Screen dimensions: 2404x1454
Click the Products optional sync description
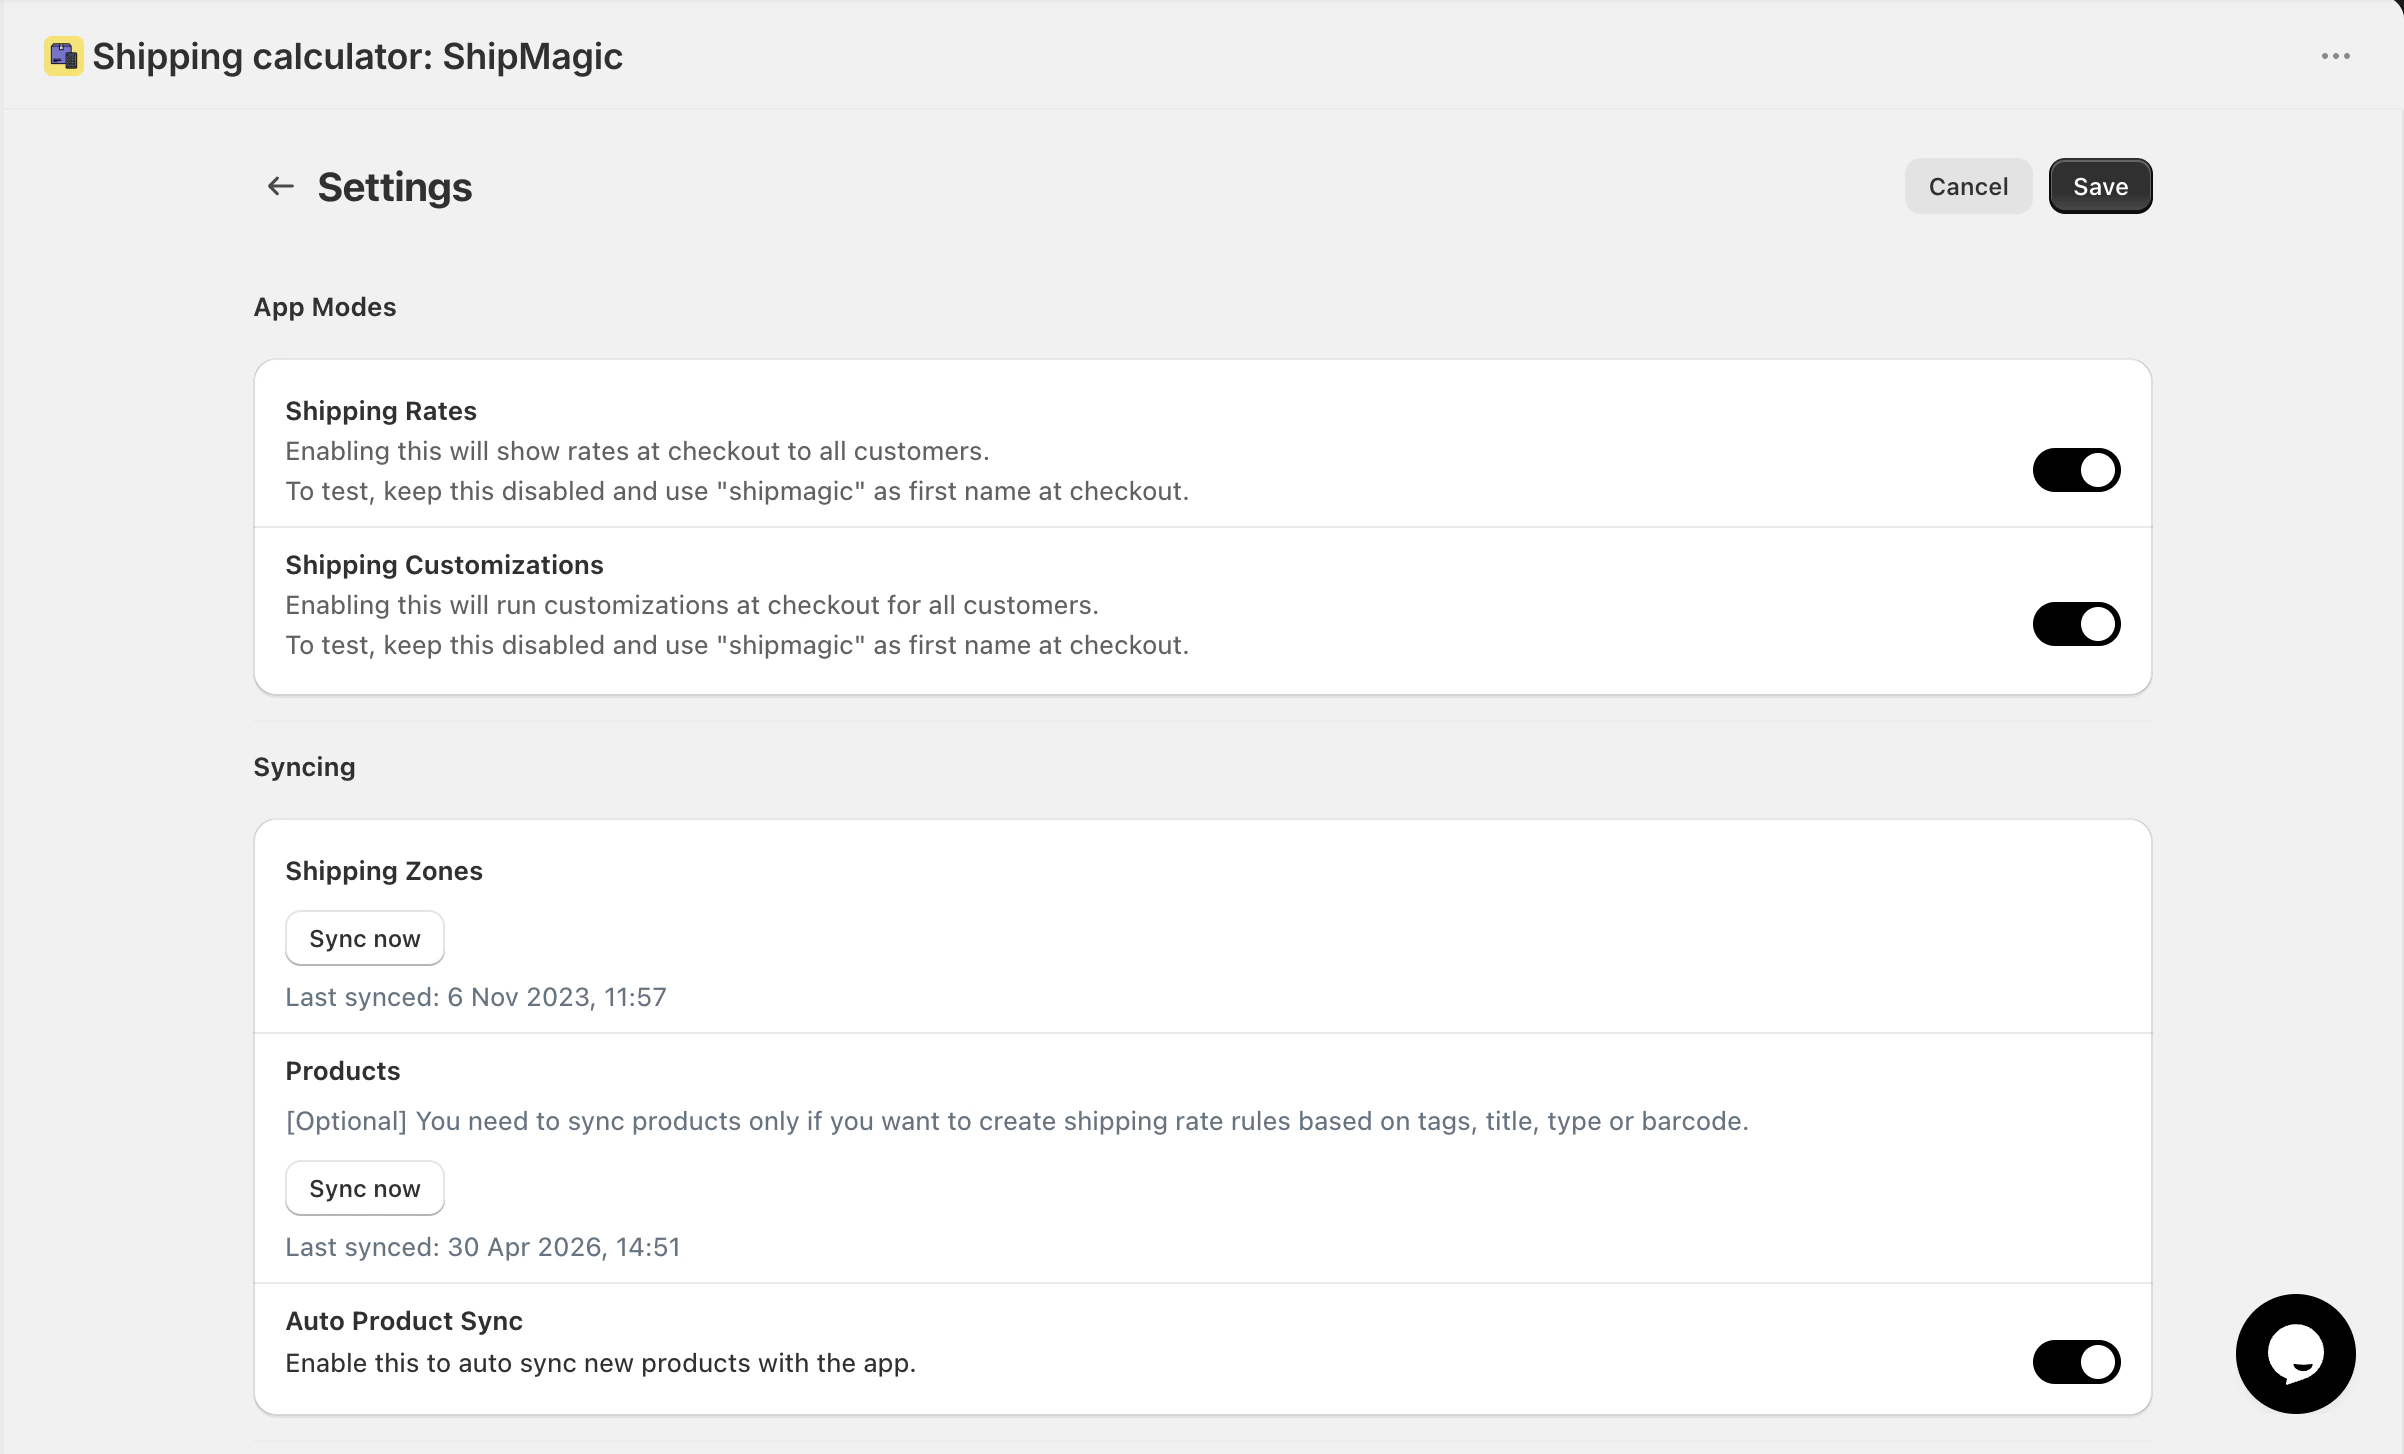tap(1017, 1121)
